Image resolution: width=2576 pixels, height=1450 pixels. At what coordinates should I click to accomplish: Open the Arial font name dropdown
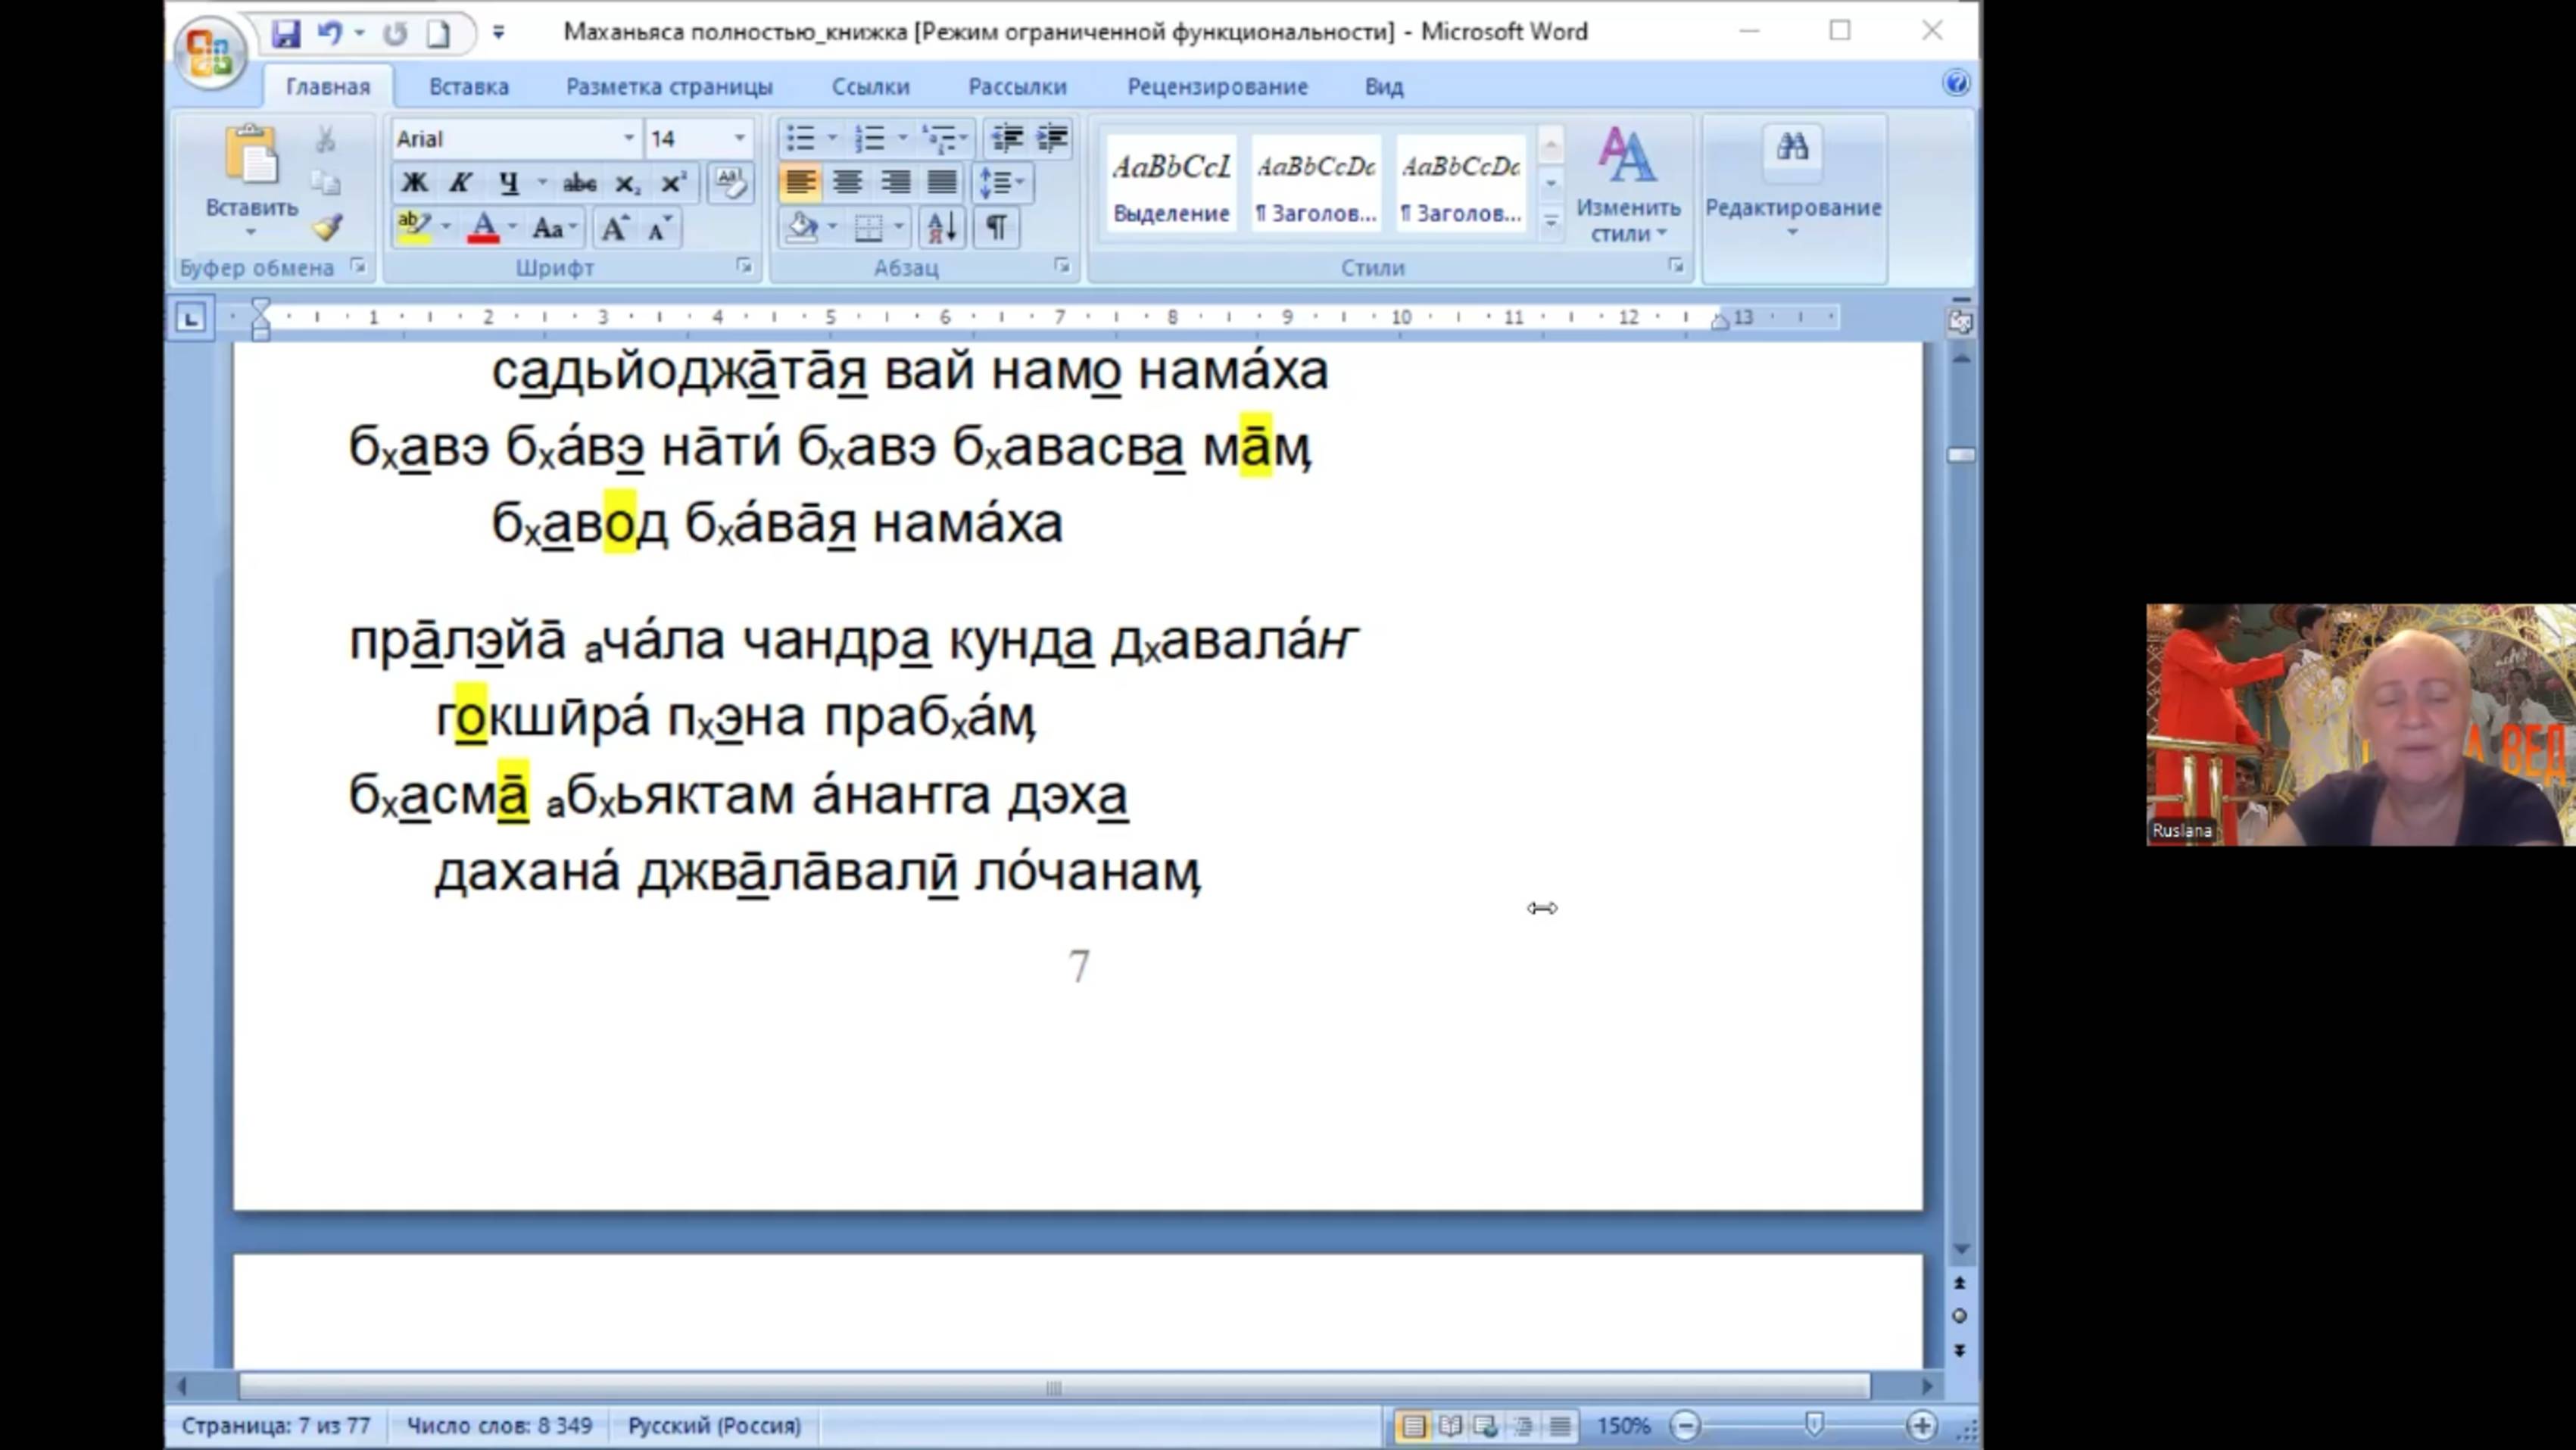629,138
